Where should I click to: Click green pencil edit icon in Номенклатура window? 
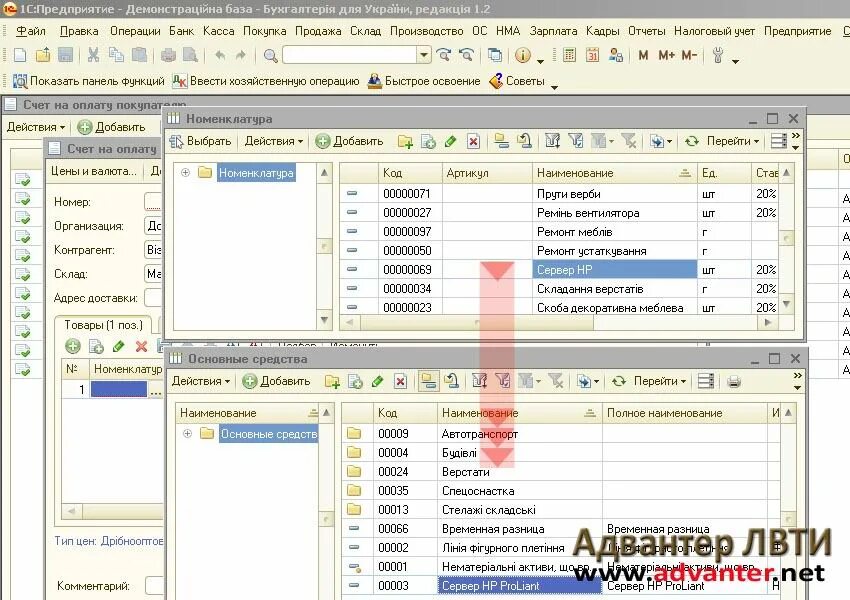(450, 141)
